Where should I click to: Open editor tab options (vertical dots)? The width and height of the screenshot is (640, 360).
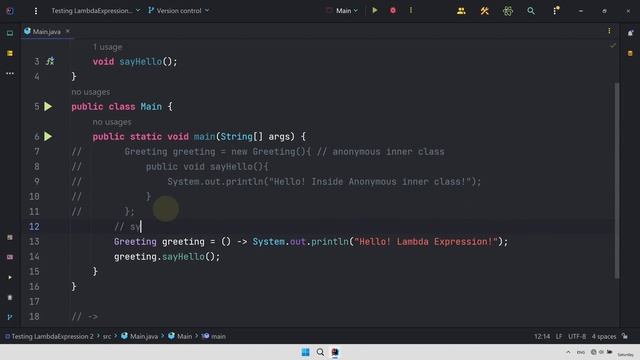coord(609,31)
